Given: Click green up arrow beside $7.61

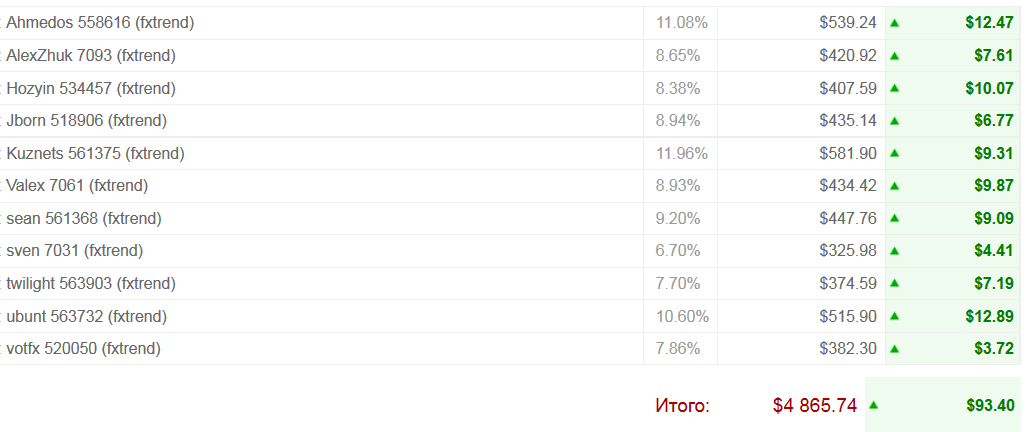Looking at the screenshot, I should [x=894, y=55].
